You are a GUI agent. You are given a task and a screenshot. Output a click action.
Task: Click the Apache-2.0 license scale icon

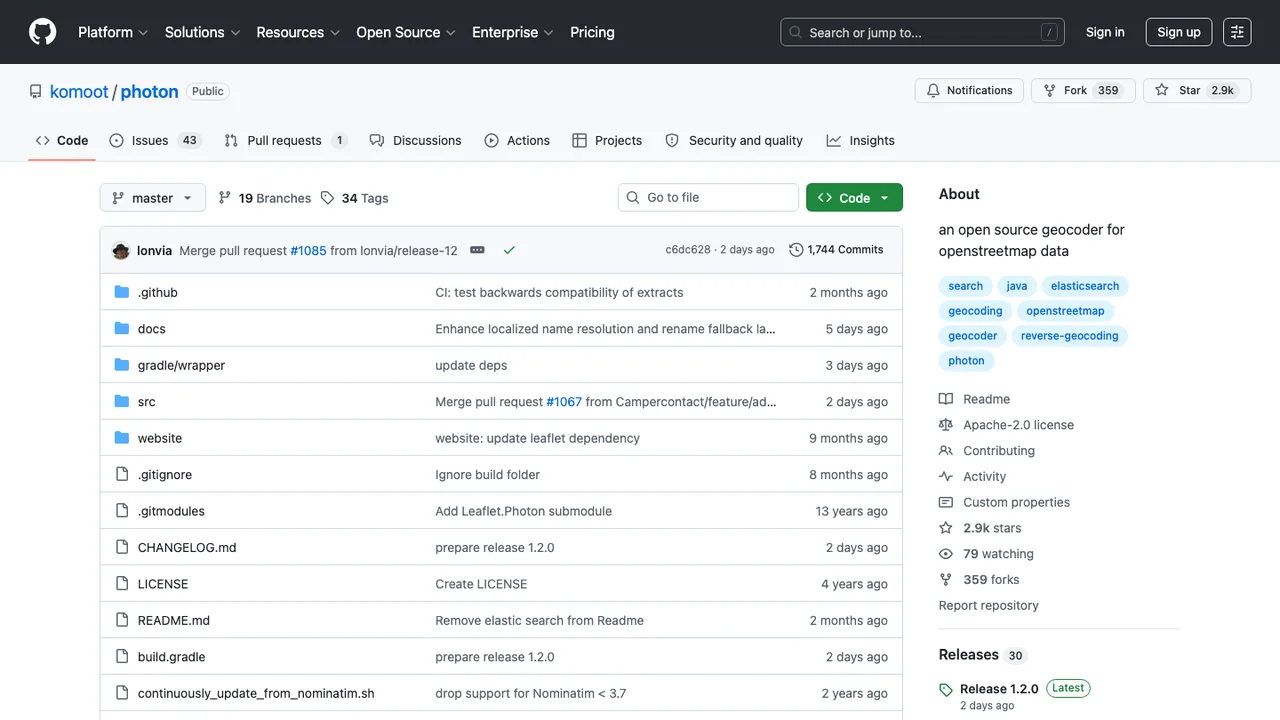[946, 425]
